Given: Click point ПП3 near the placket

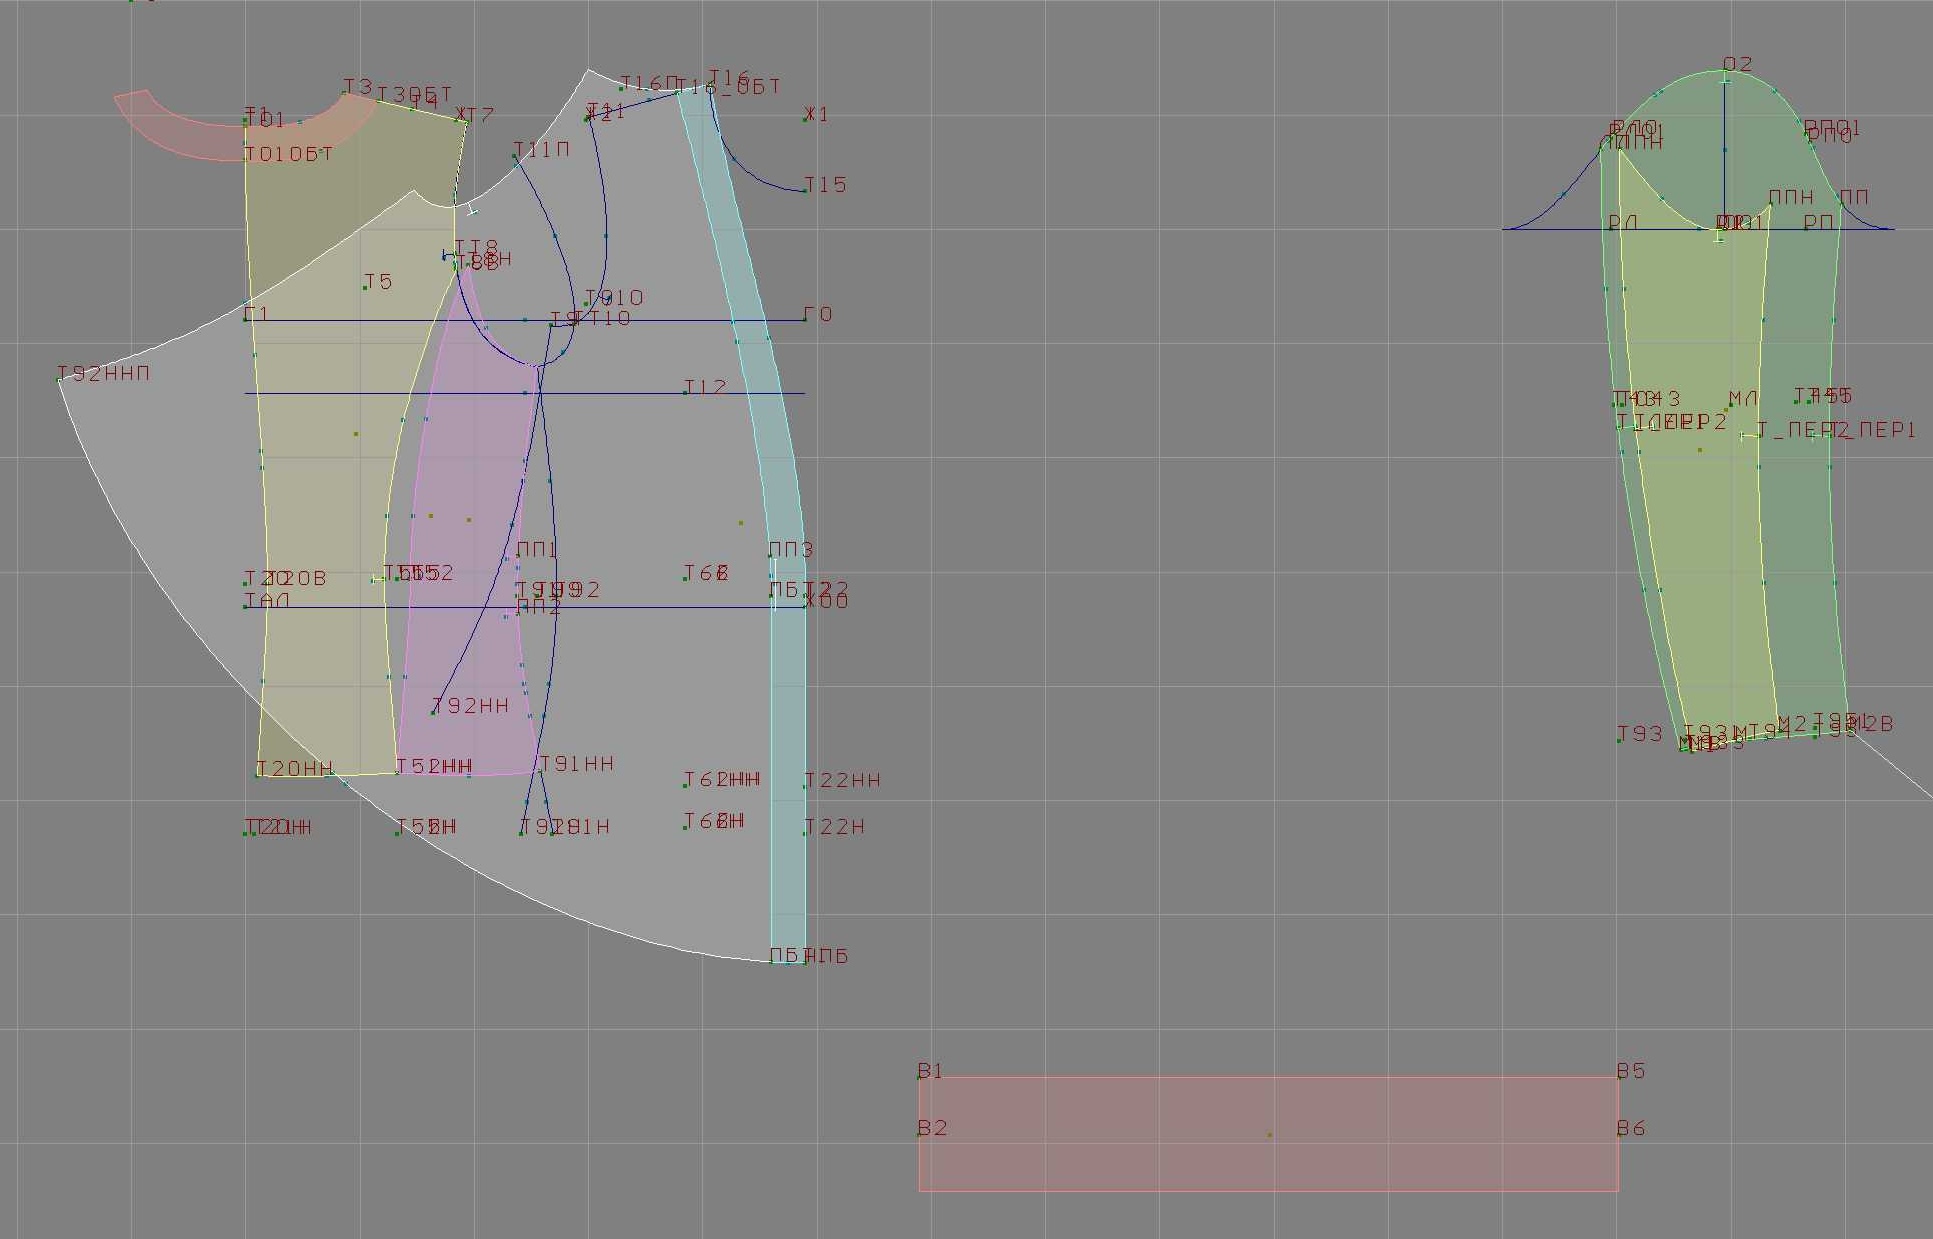Looking at the screenshot, I should pyautogui.click(x=771, y=556).
